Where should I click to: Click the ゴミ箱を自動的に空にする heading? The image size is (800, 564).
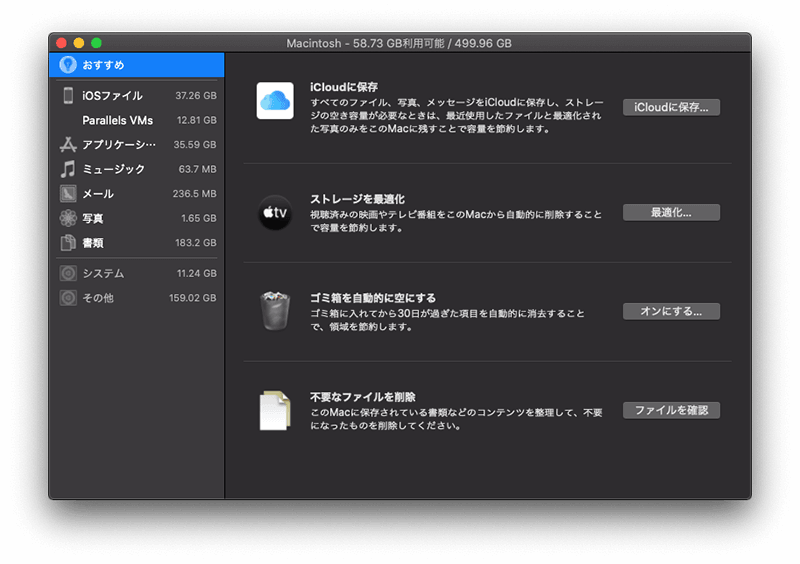[x=373, y=298]
